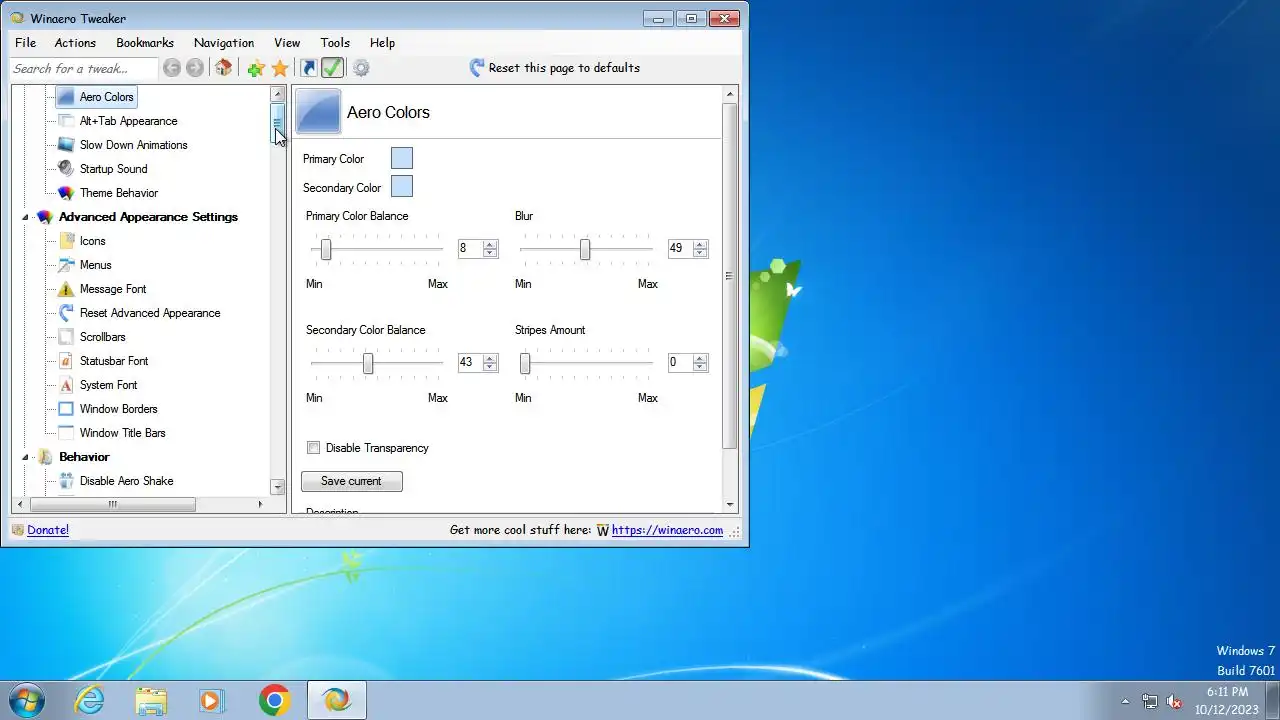Viewport: 1280px width, 720px height.
Task: Click the Save current button
Action: pyautogui.click(x=352, y=481)
